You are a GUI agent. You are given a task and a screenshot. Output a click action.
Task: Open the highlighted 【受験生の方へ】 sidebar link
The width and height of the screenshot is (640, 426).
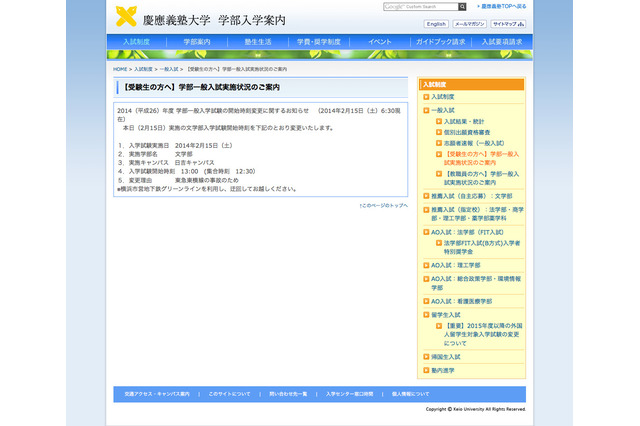482,158
